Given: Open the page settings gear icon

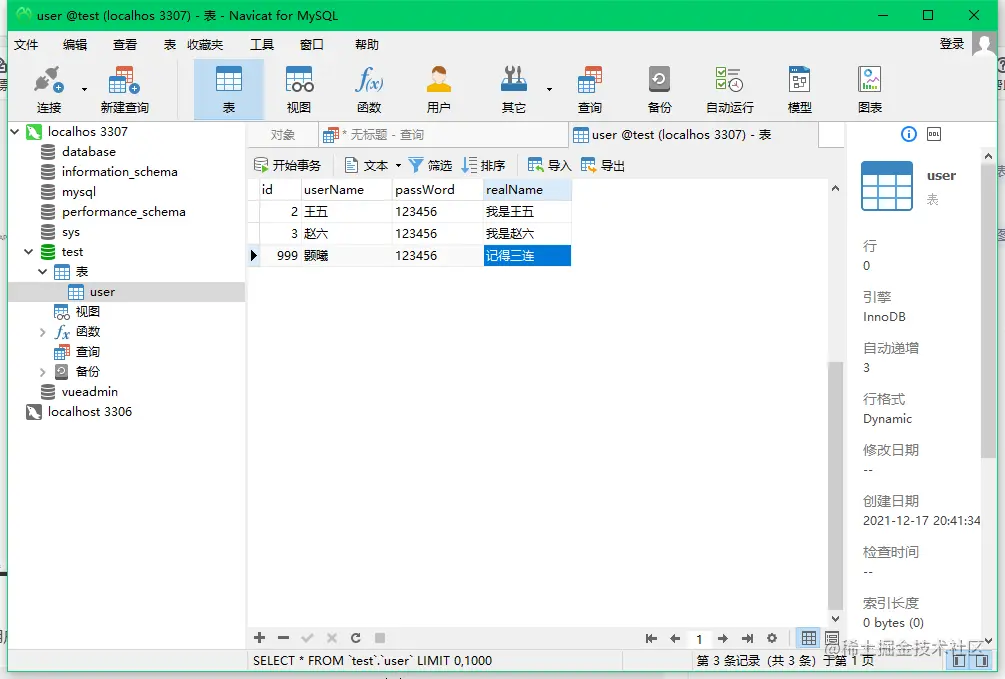Looking at the screenshot, I should [772, 638].
